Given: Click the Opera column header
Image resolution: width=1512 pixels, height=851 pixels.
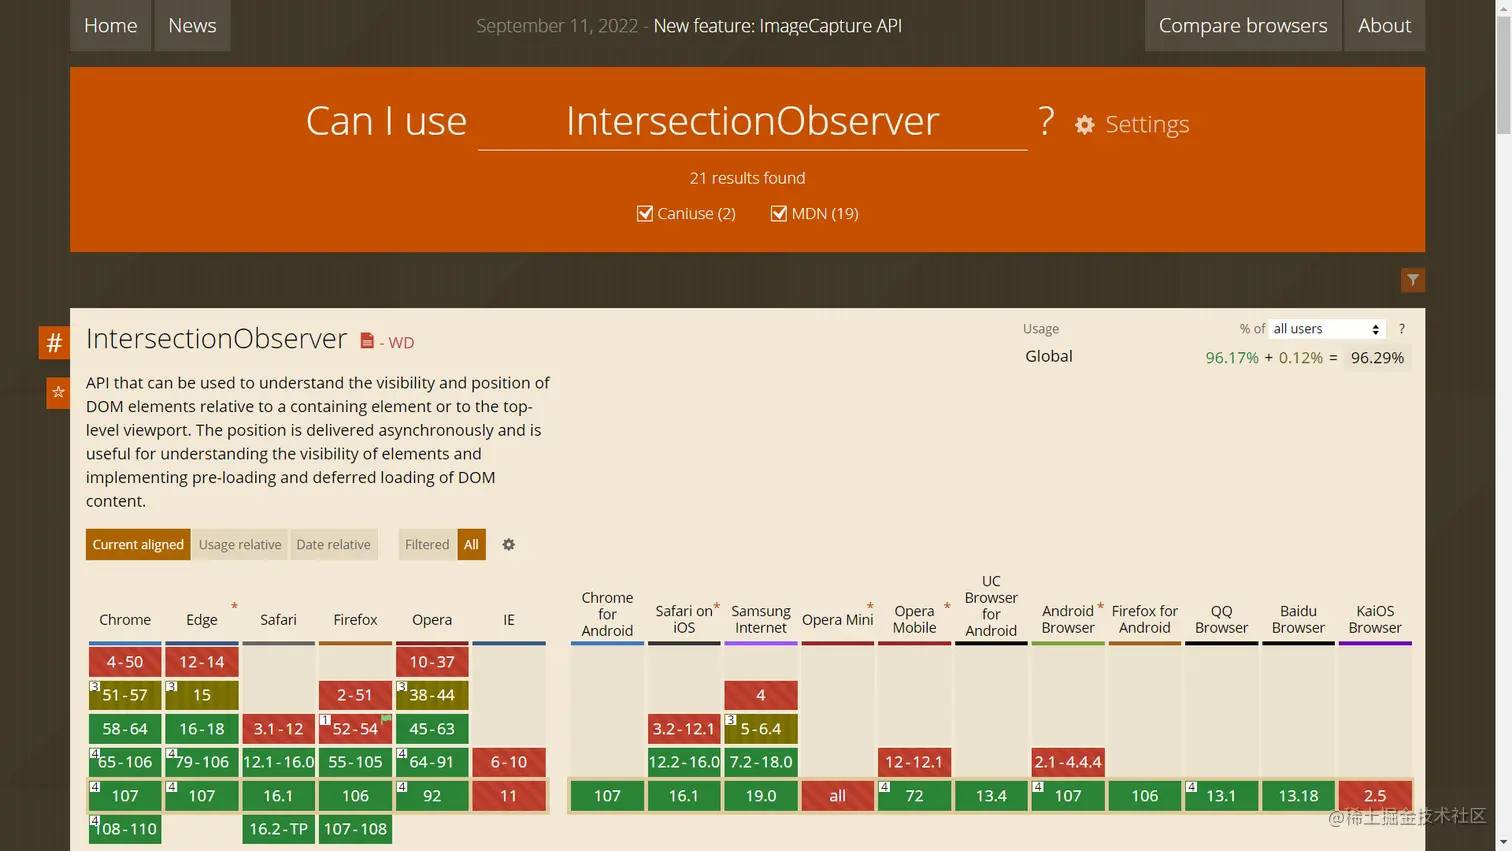Looking at the screenshot, I should click(432, 620).
